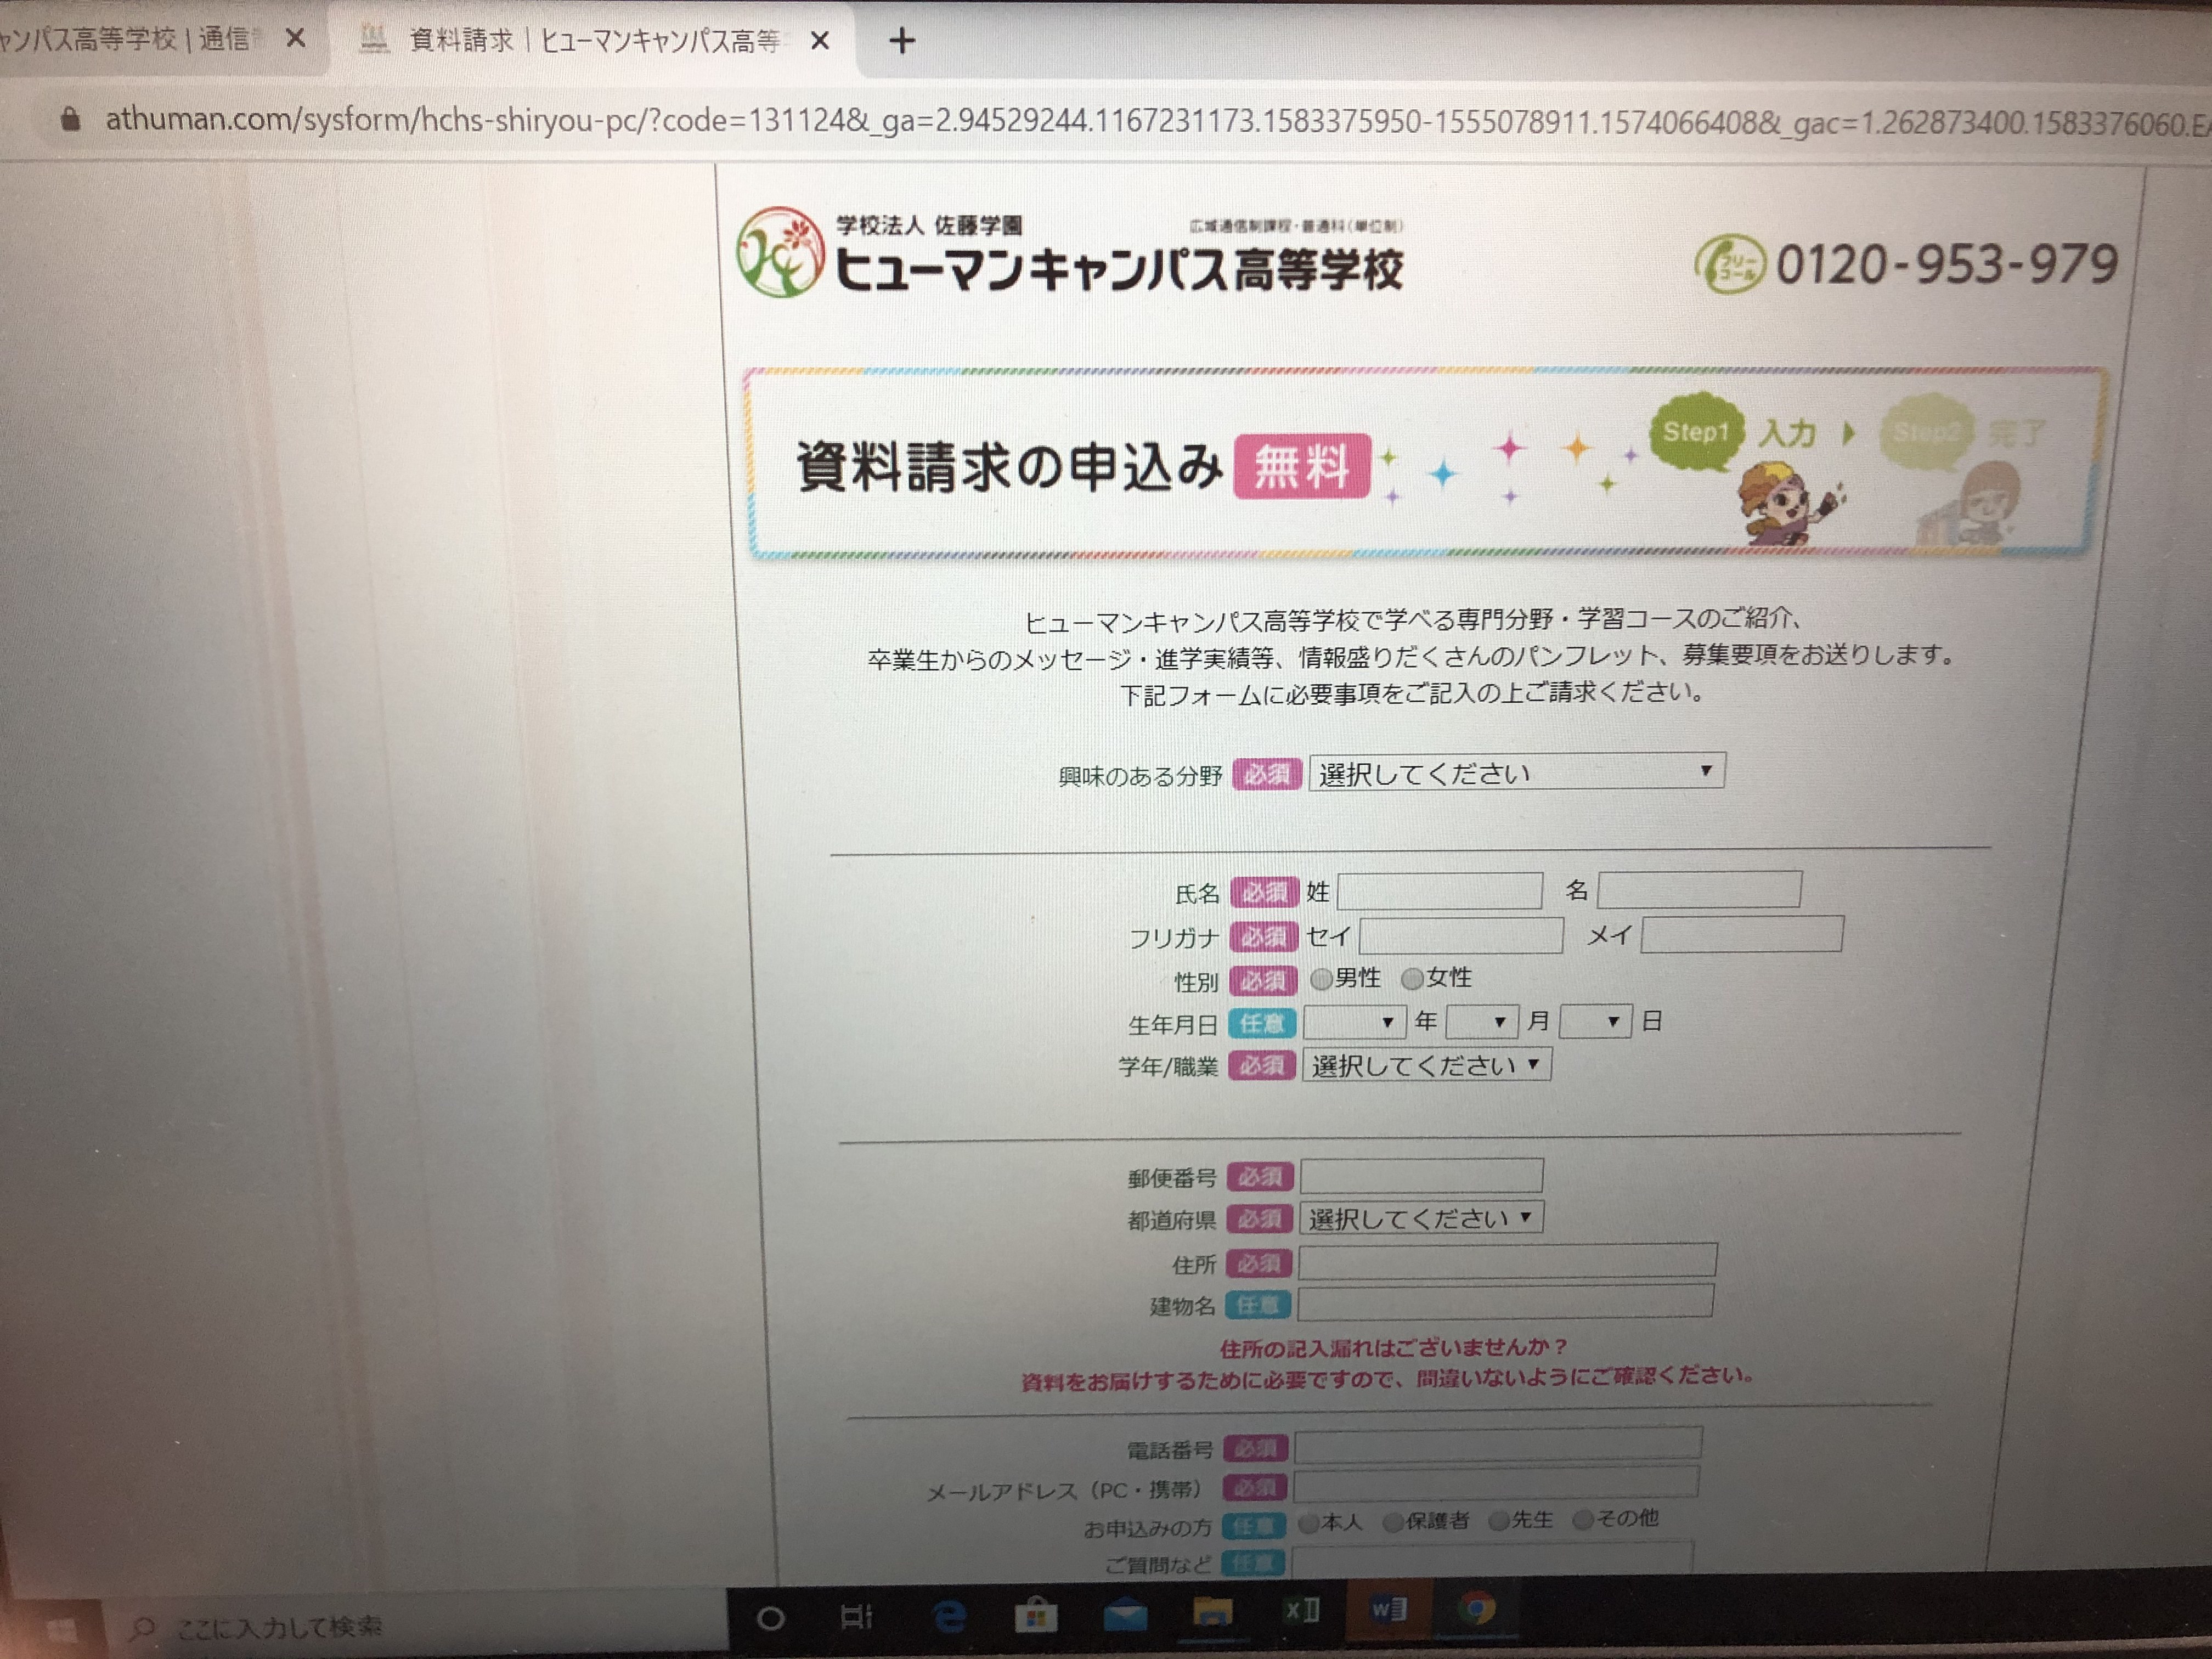Screen dimensions: 2212x1659
Task: Select 保護者 applicant radio button
Action: click(1392, 1523)
